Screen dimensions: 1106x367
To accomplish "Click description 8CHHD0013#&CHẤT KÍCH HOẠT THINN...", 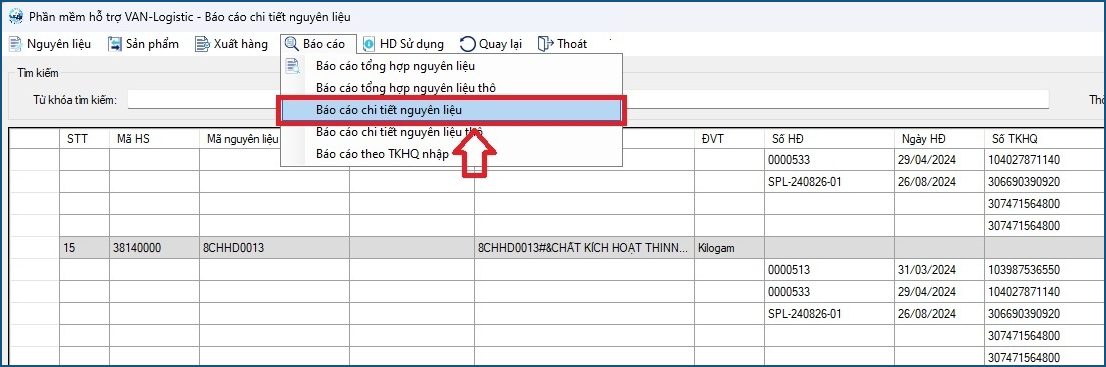I will [x=584, y=248].
